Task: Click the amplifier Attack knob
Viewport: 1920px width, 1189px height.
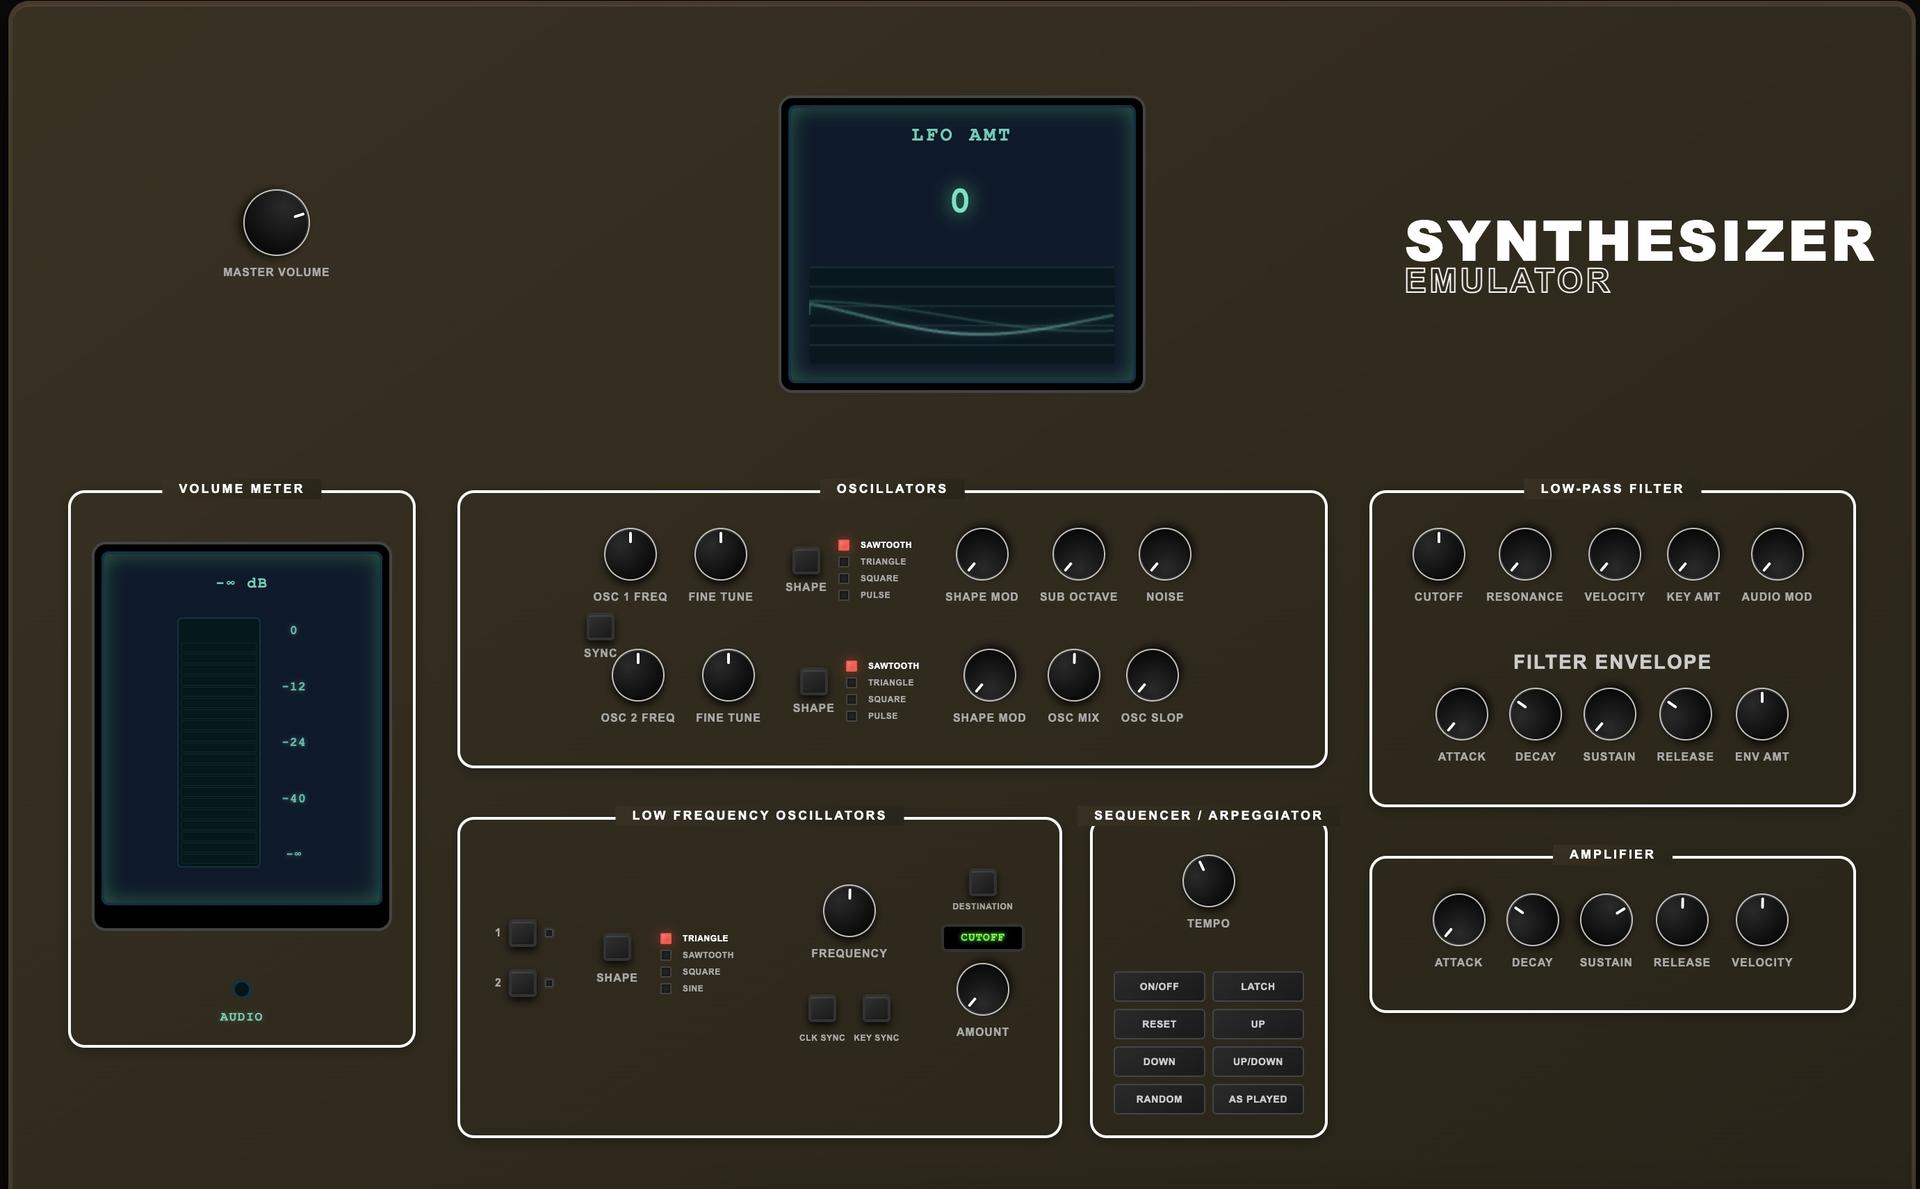Action: pyautogui.click(x=1458, y=920)
